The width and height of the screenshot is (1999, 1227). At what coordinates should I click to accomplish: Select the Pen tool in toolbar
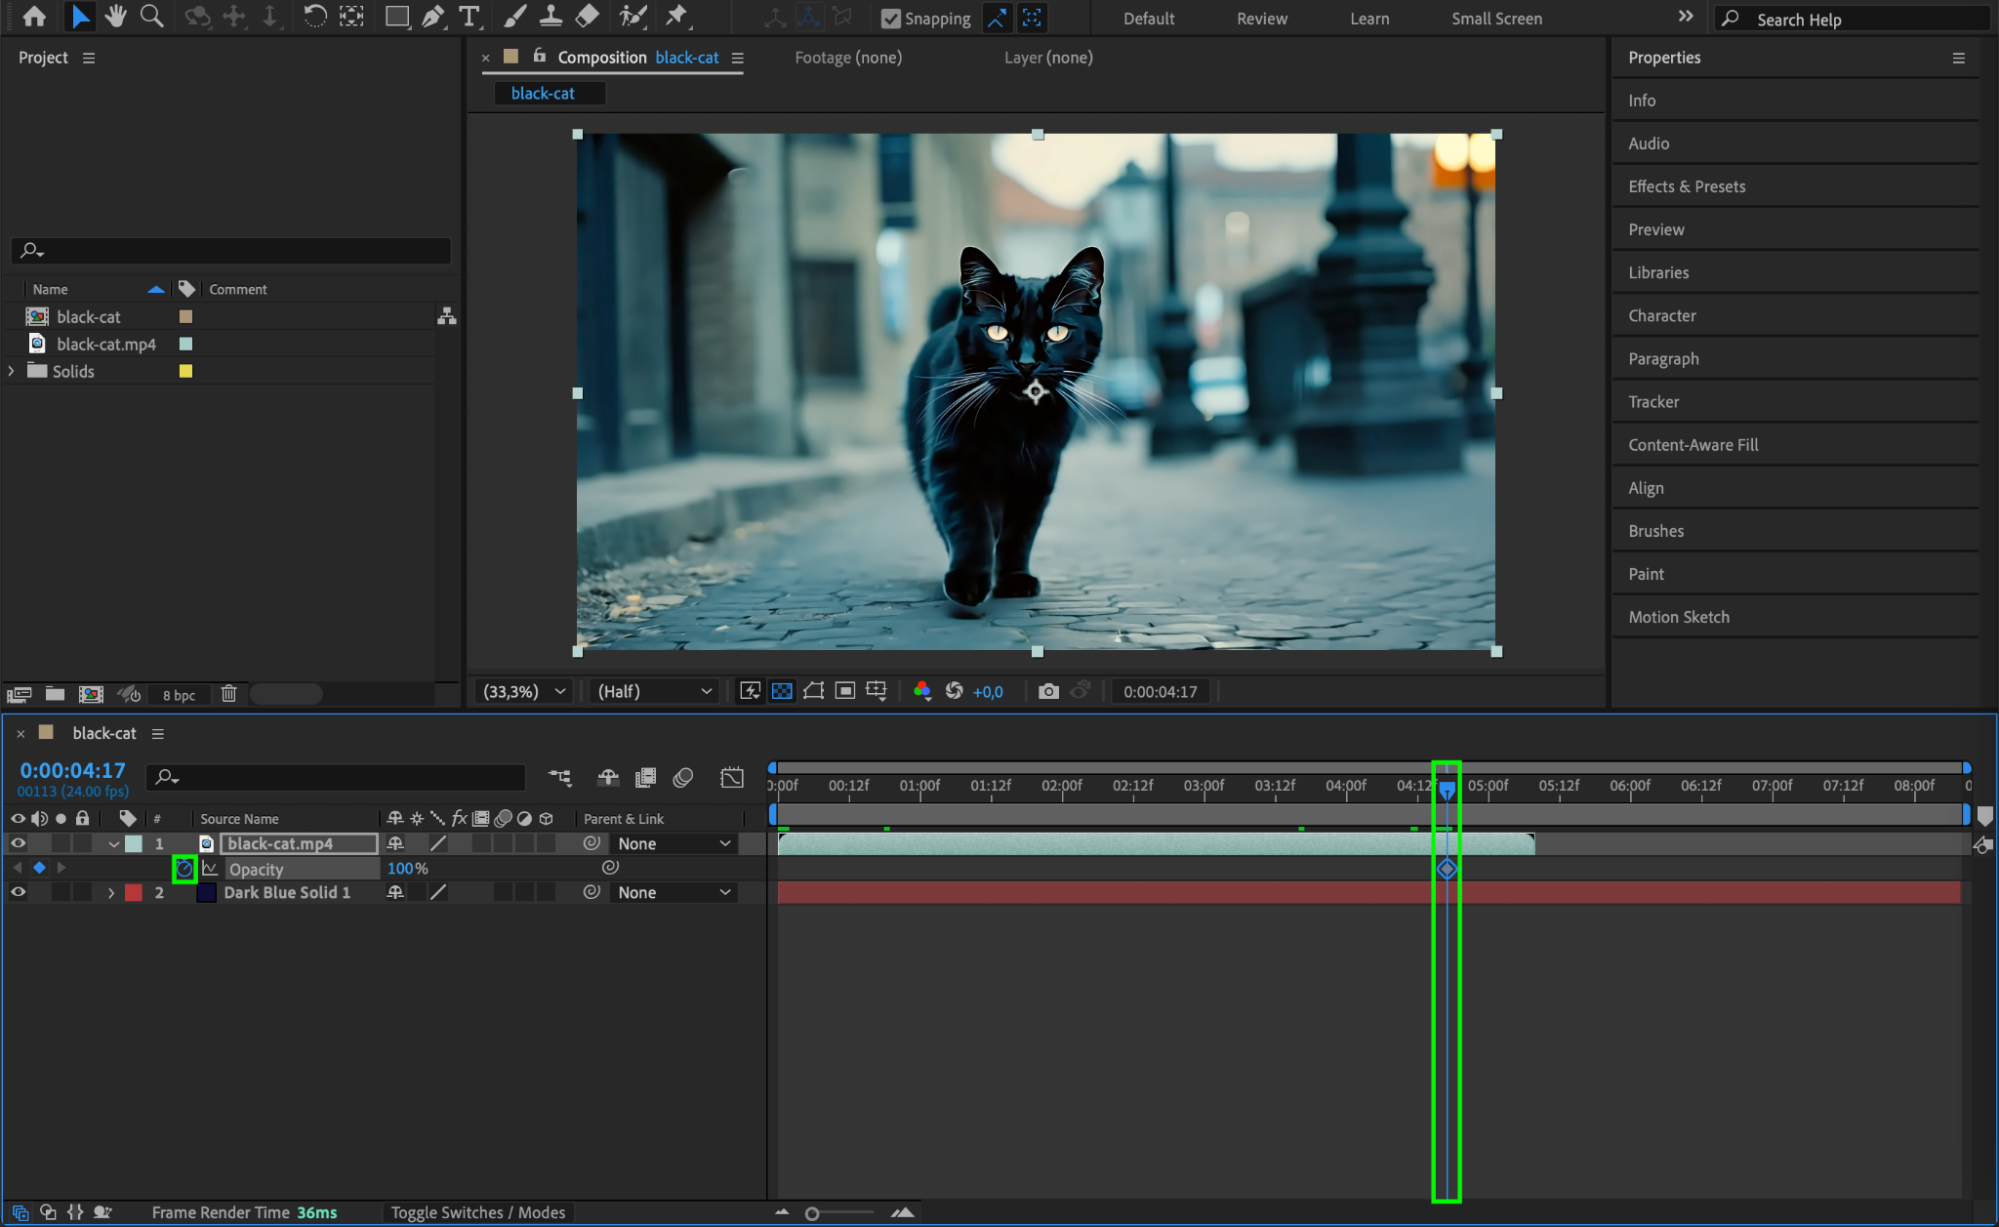(x=432, y=17)
